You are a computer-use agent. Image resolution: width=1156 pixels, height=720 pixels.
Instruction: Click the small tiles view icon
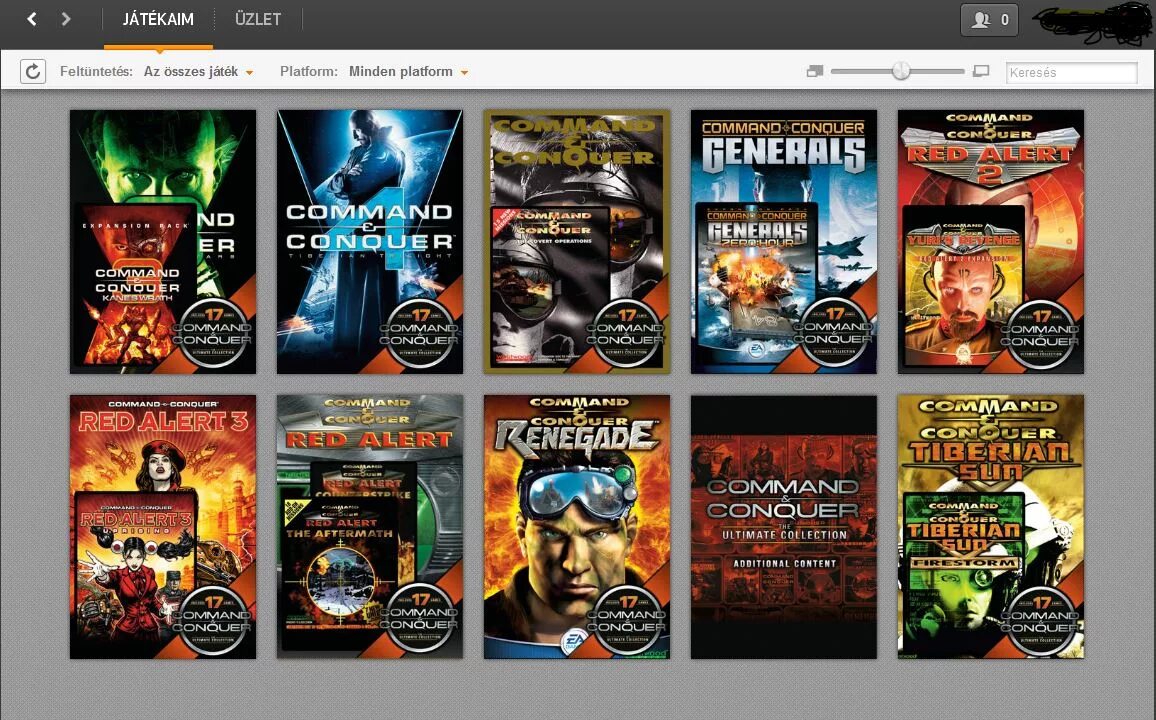point(815,71)
